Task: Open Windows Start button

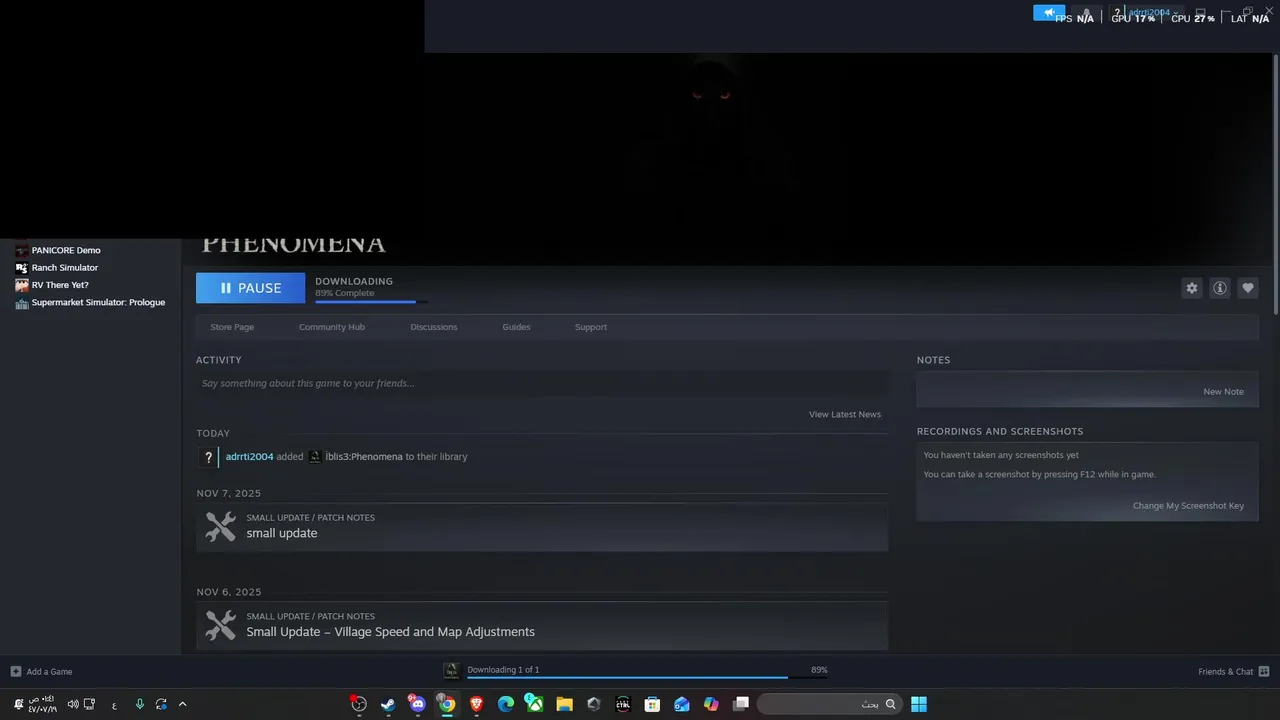Action: 919,704
